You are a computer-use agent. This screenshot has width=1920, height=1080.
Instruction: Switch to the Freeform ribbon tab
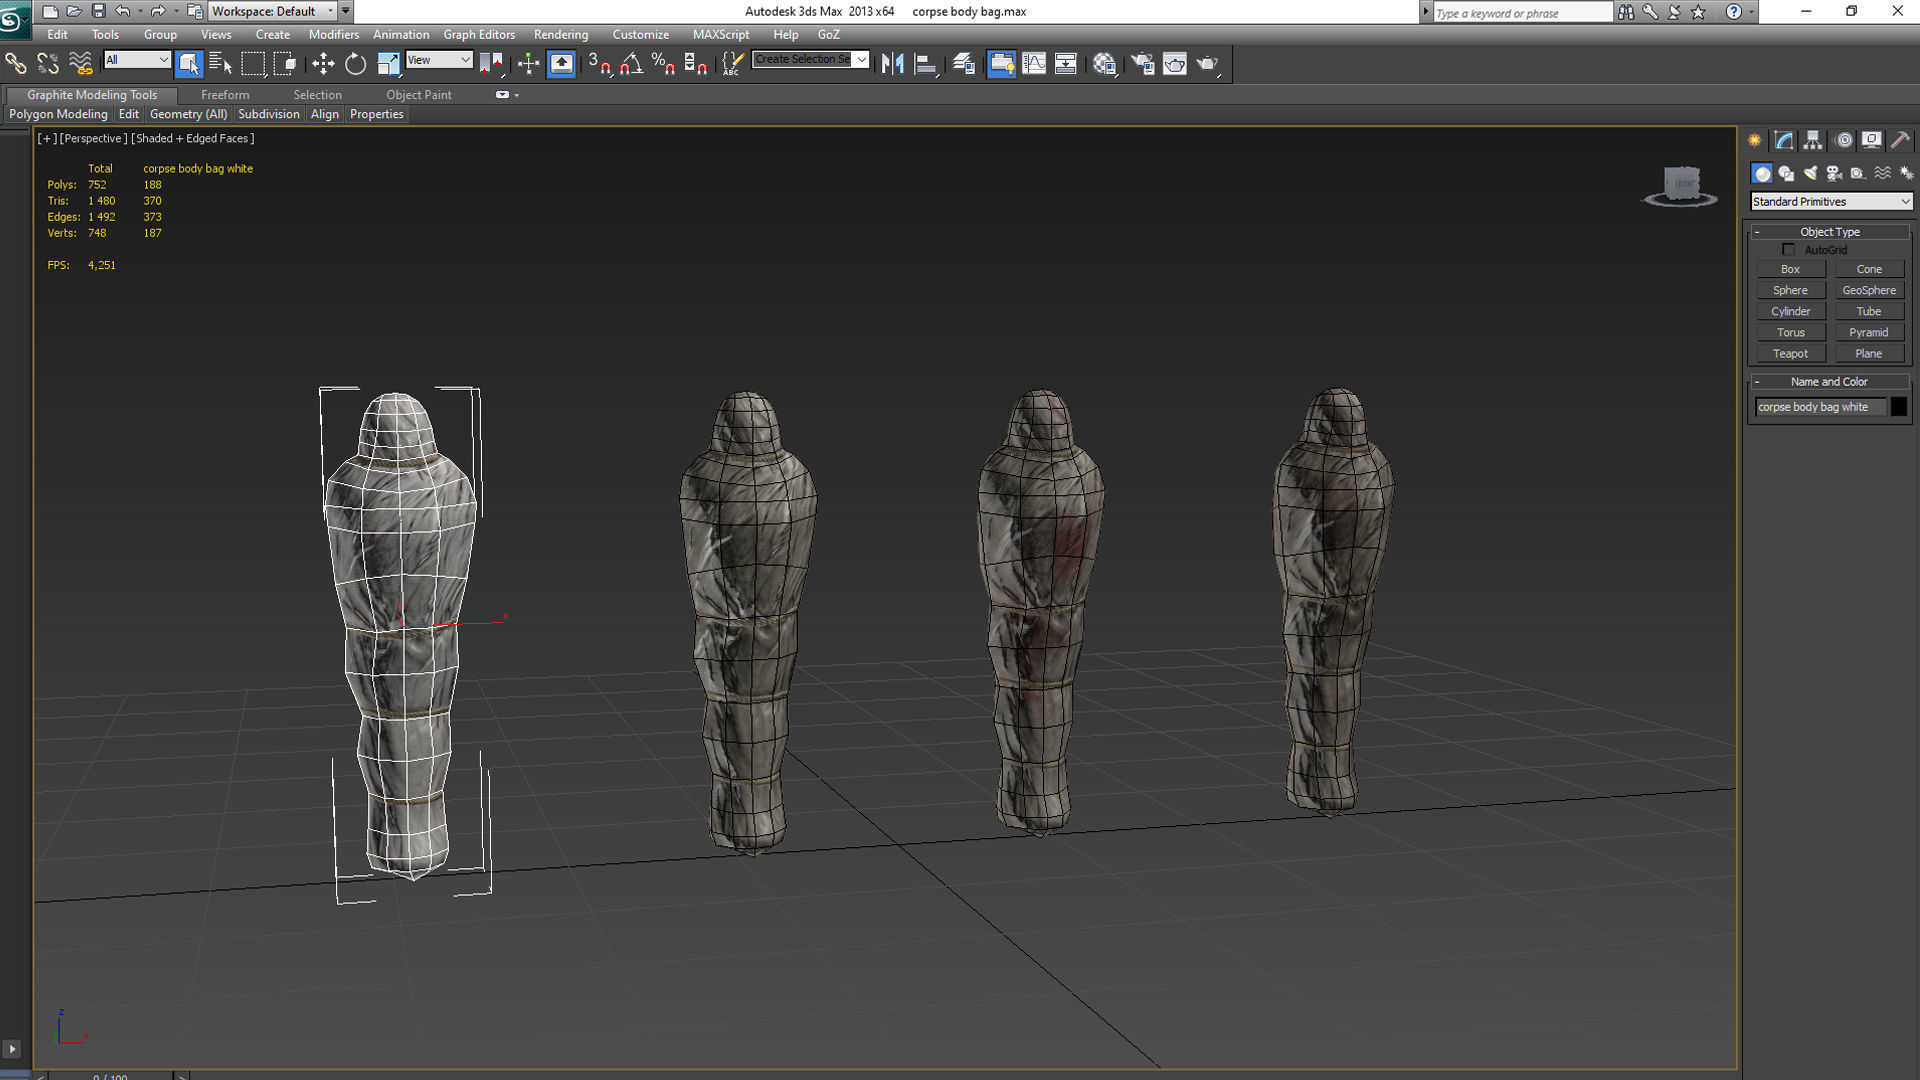(x=225, y=95)
